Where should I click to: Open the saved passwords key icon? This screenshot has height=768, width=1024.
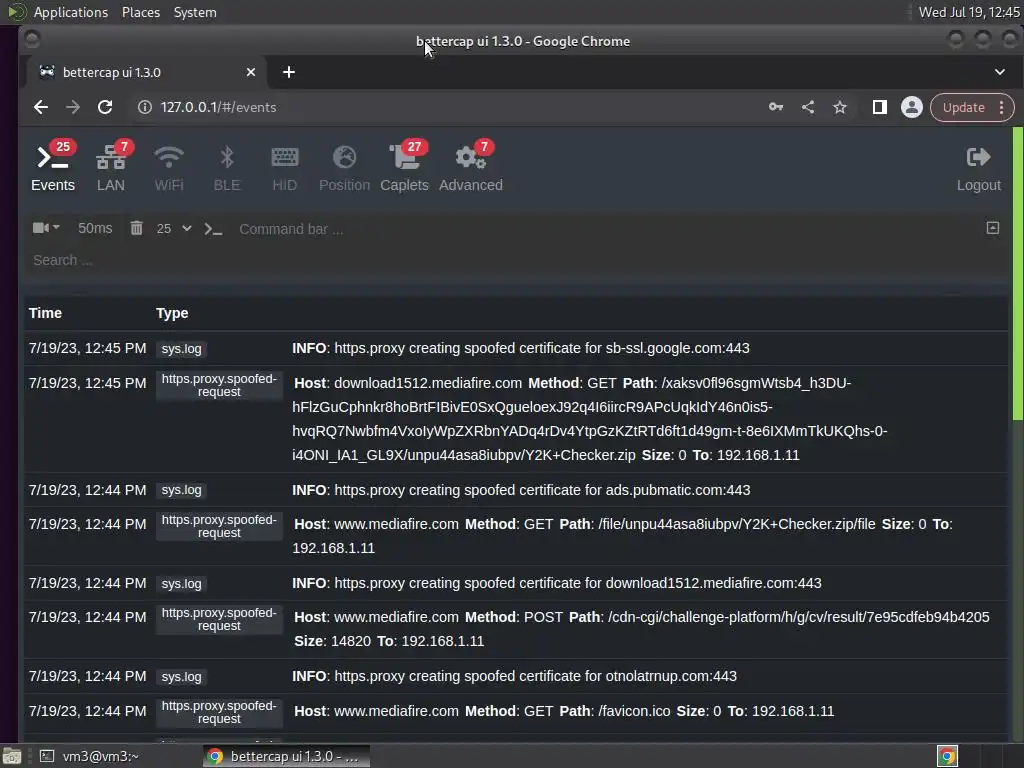(x=775, y=107)
